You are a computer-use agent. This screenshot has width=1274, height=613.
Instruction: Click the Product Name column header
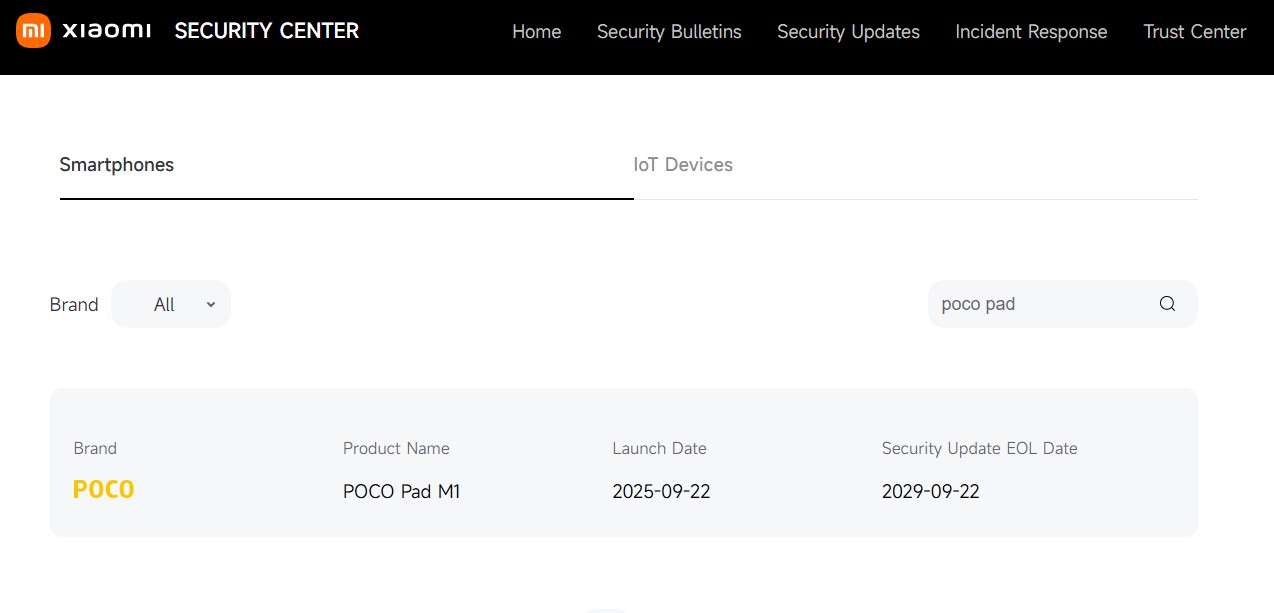click(396, 448)
